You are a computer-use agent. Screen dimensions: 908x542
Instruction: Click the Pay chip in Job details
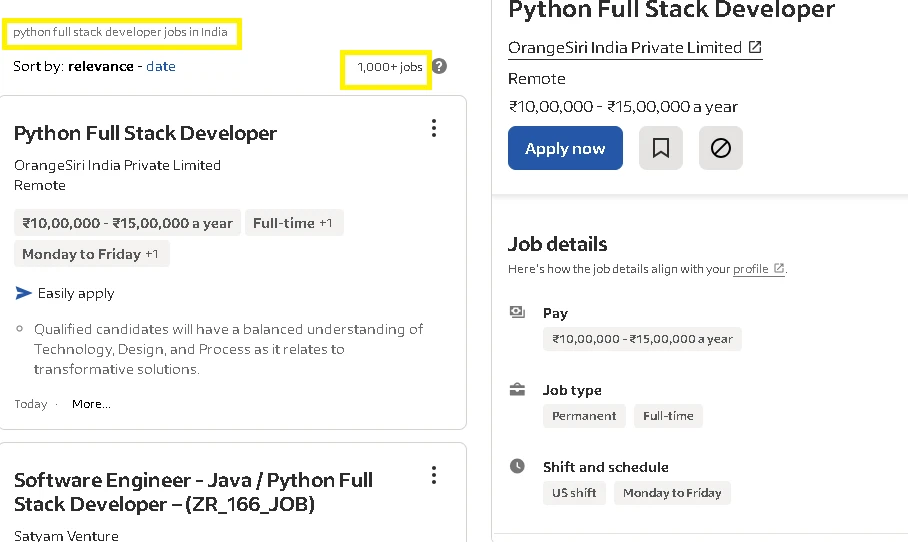point(642,339)
